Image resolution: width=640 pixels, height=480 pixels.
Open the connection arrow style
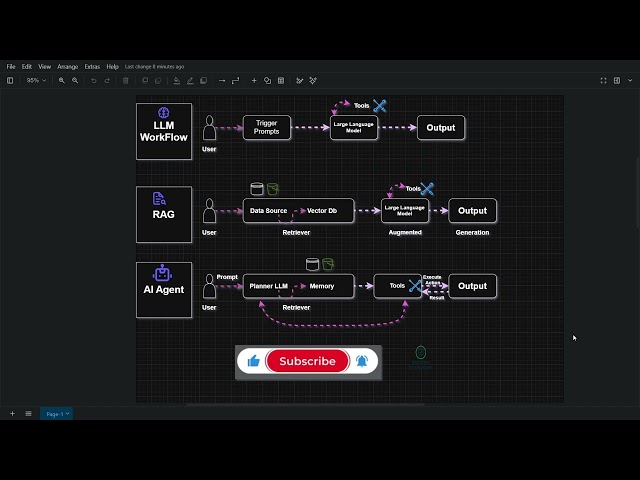point(222,81)
